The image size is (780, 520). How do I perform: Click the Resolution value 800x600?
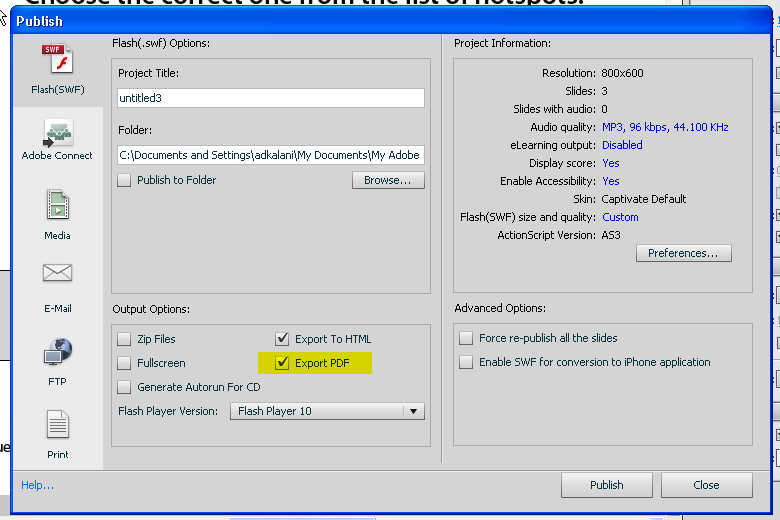point(622,73)
